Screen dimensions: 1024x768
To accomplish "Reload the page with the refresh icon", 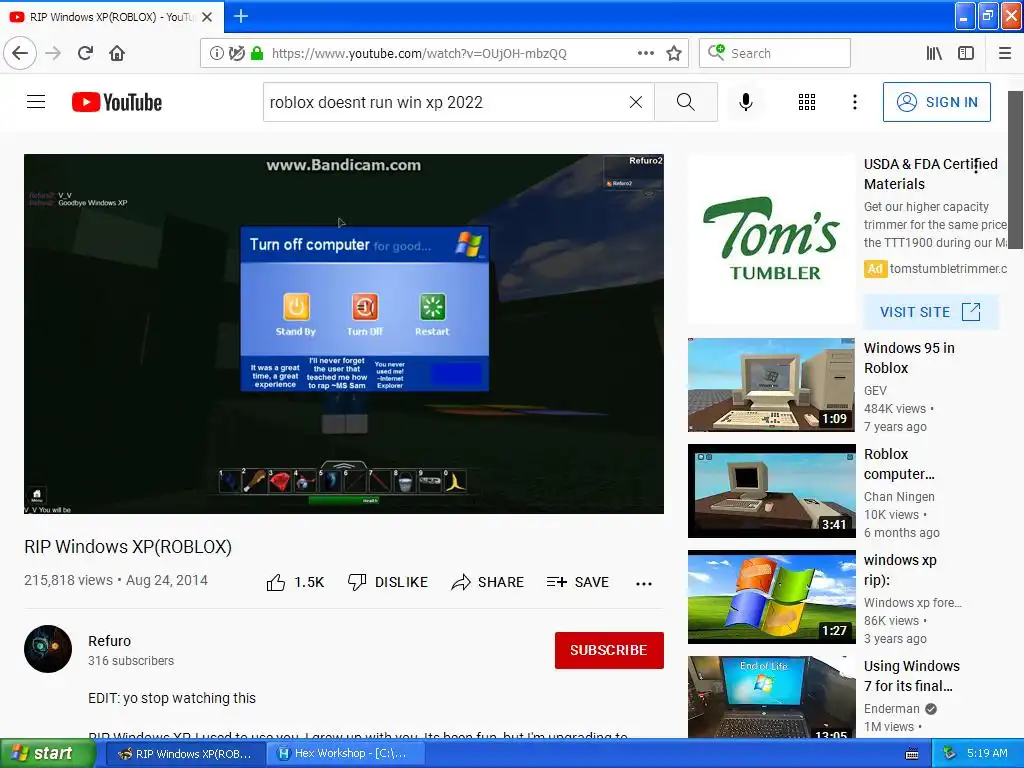I will [x=85, y=53].
